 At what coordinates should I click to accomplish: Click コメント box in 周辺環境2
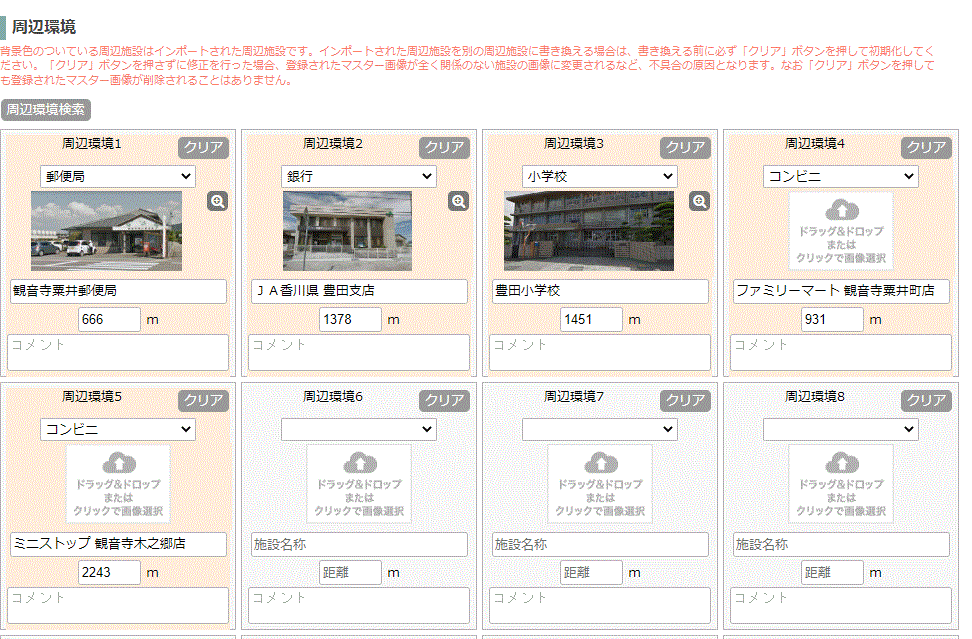[x=360, y=353]
